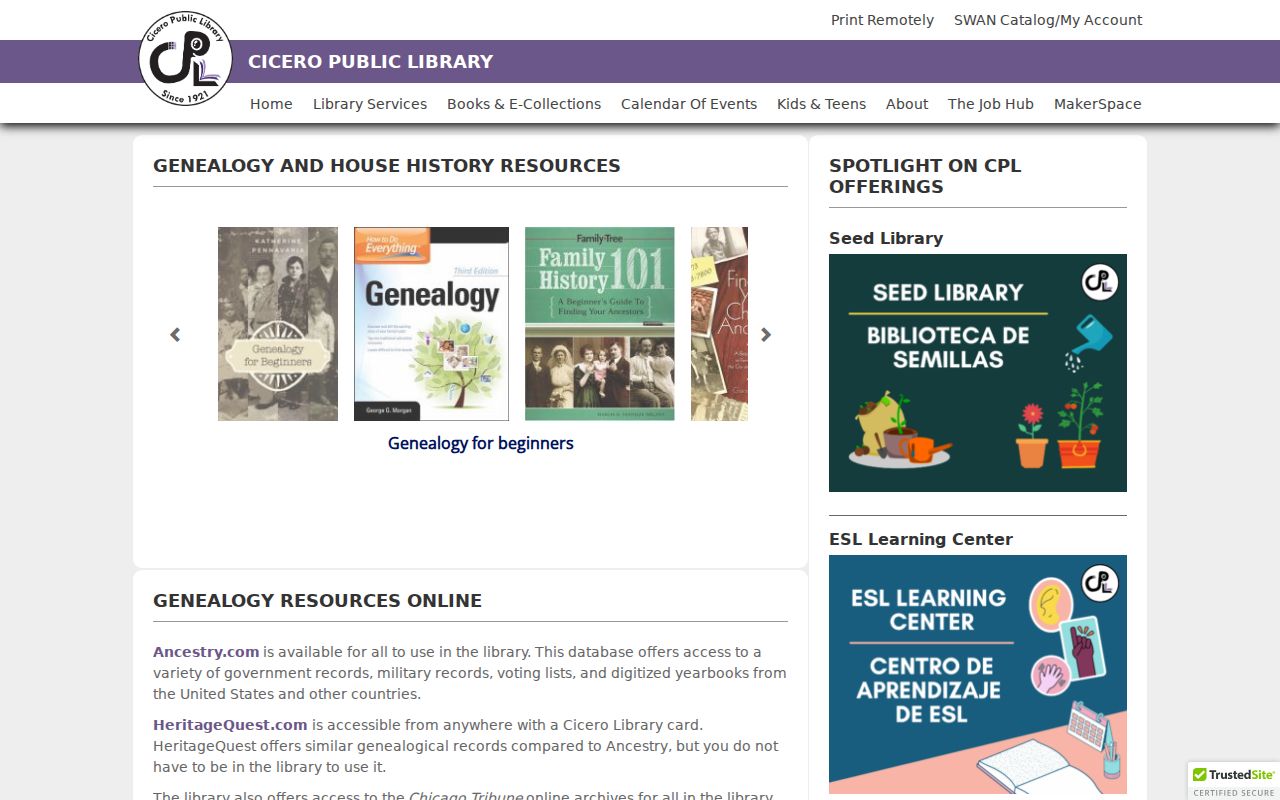
Task: Open the Genealogy for beginners caption link
Action: (481, 443)
